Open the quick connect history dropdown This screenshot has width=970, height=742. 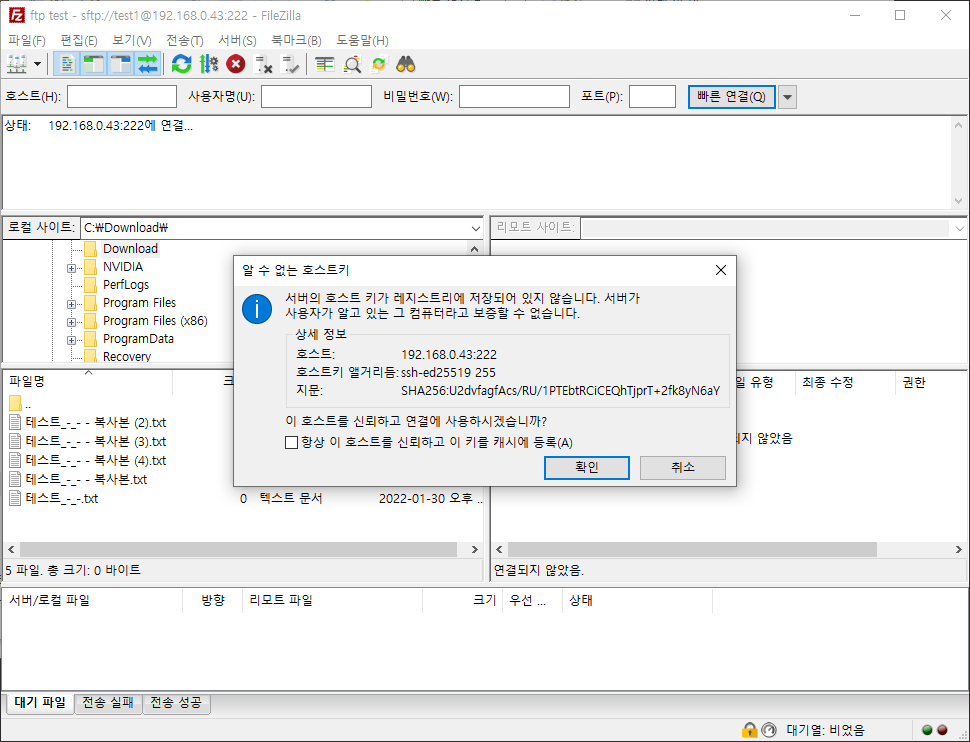[787, 97]
